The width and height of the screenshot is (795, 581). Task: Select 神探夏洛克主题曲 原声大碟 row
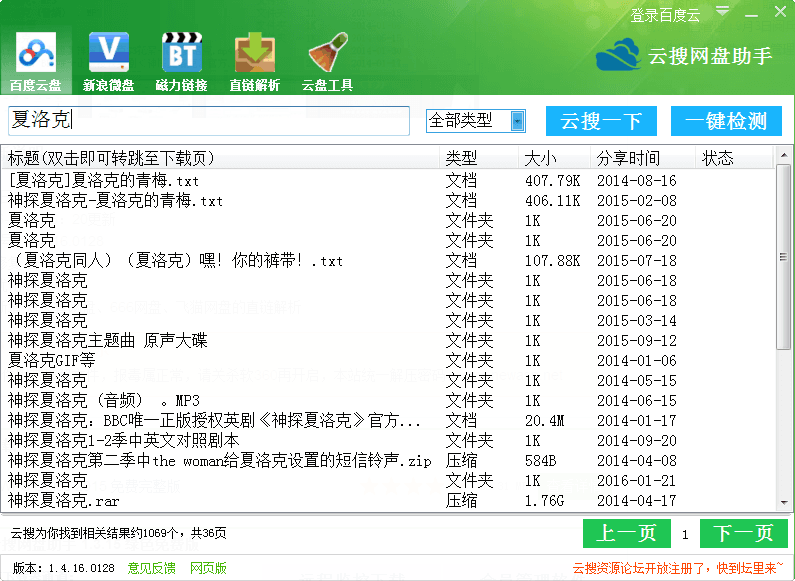pos(389,341)
